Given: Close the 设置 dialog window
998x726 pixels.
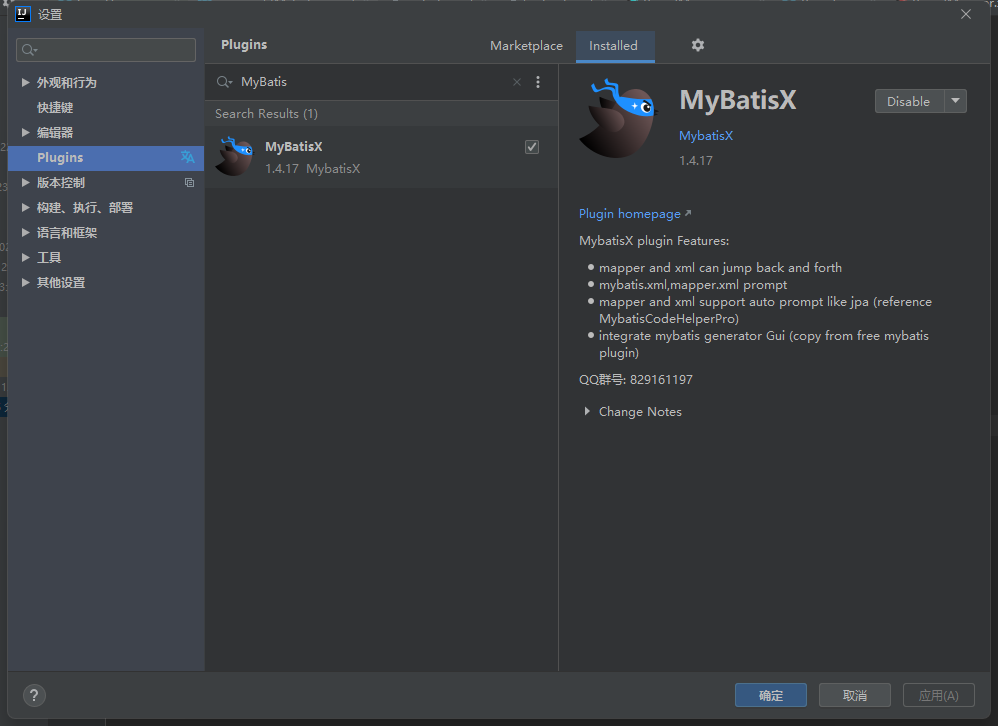Looking at the screenshot, I should click(x=966, y=14).
